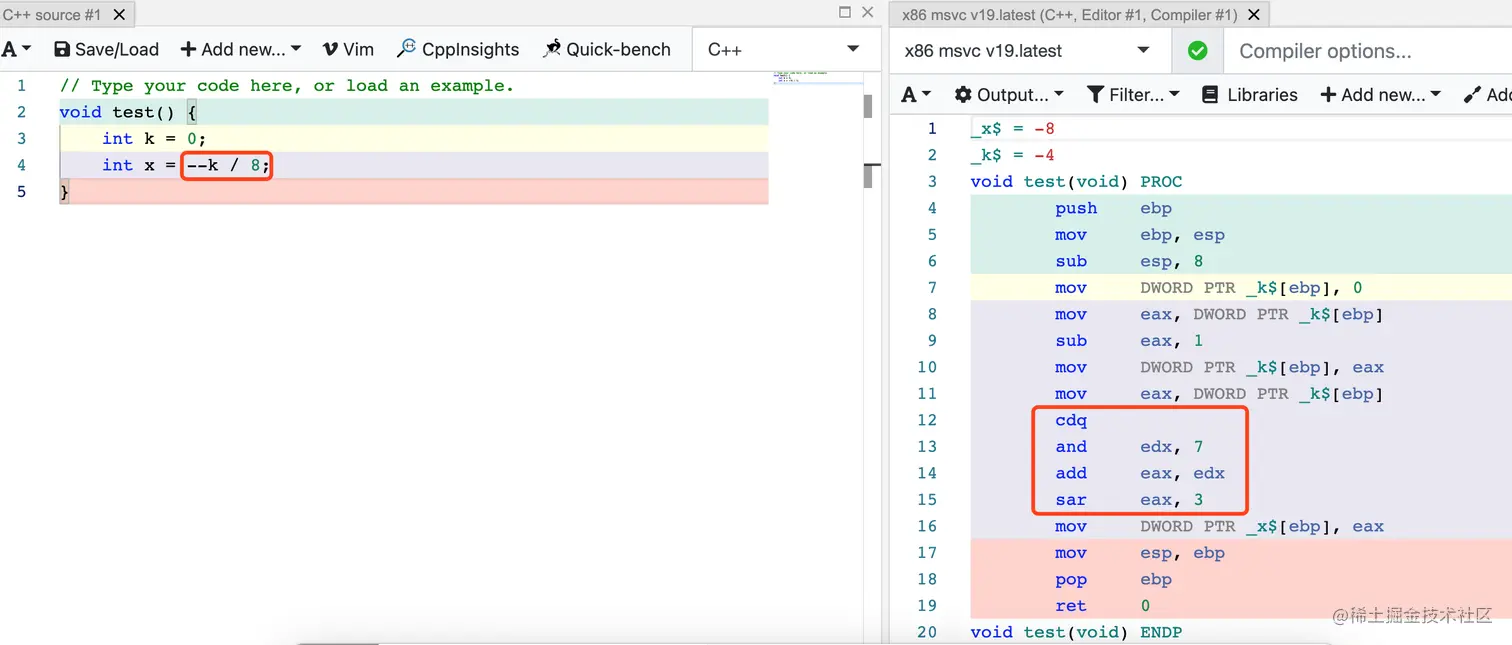The height and width of the screenshot is (645, 1512).
Task: Maximize the source editor pane
Action: tap(845, 12)
